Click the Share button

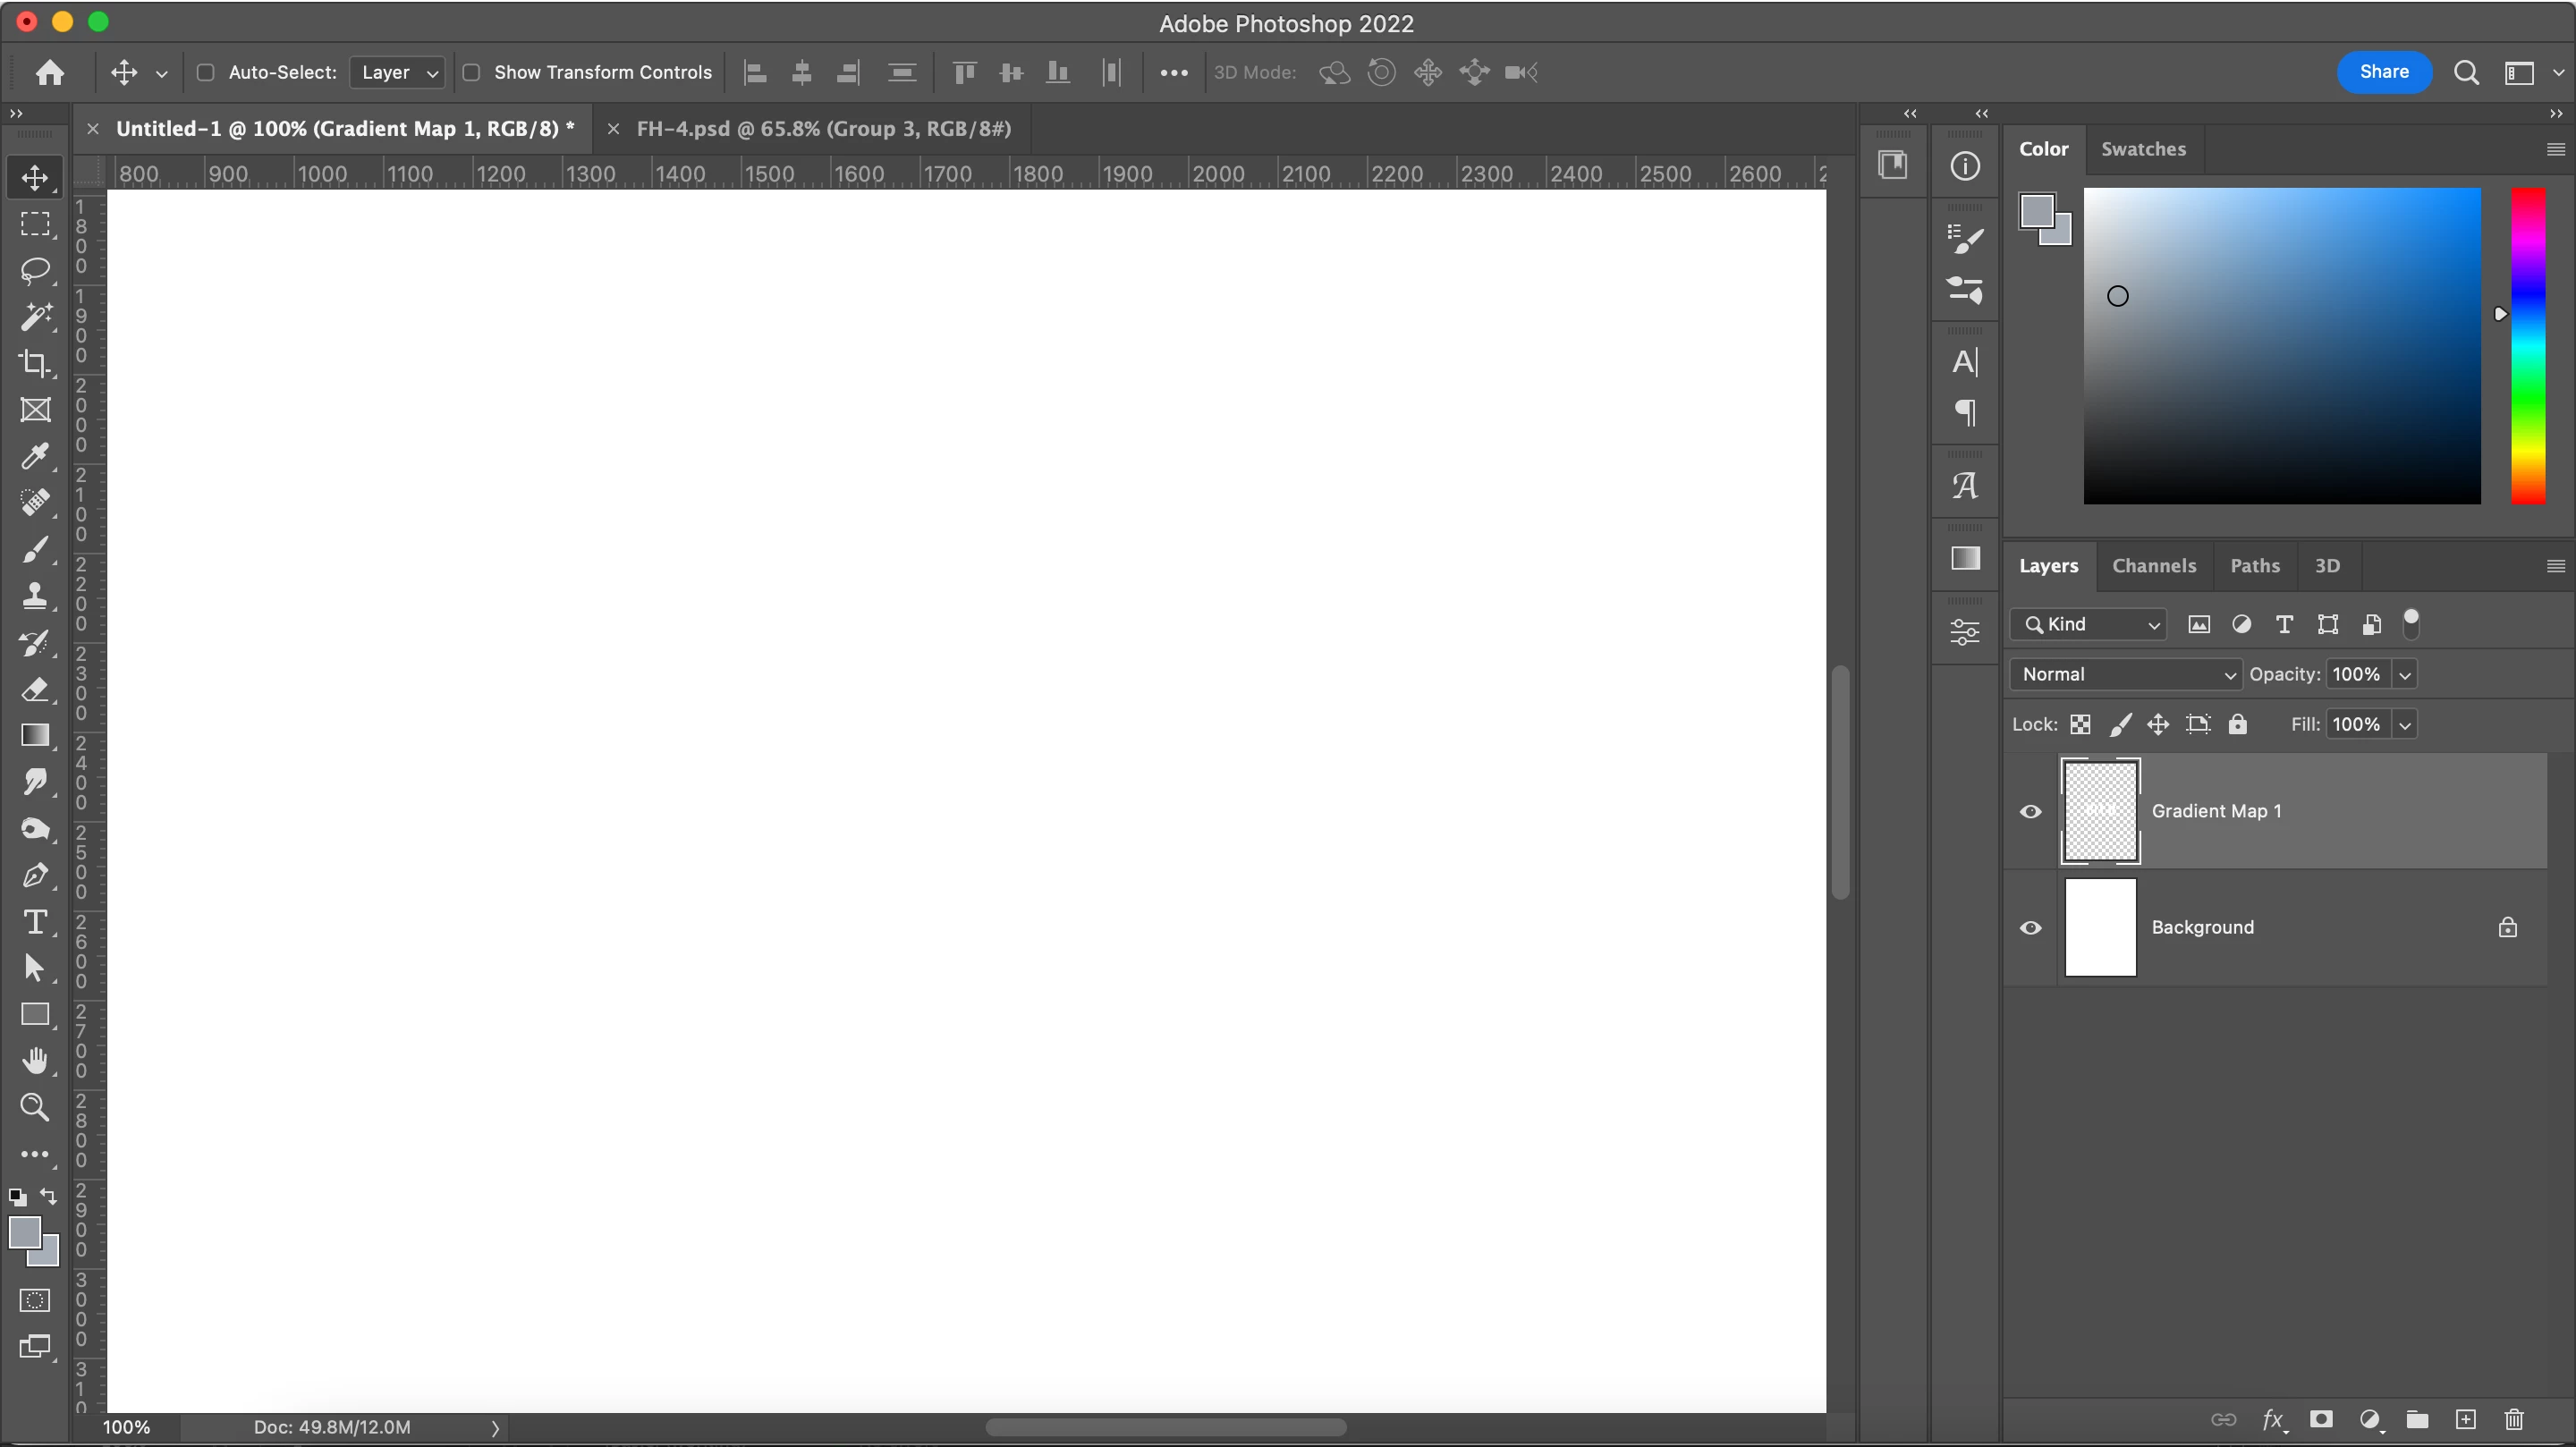click(2383, 72)
